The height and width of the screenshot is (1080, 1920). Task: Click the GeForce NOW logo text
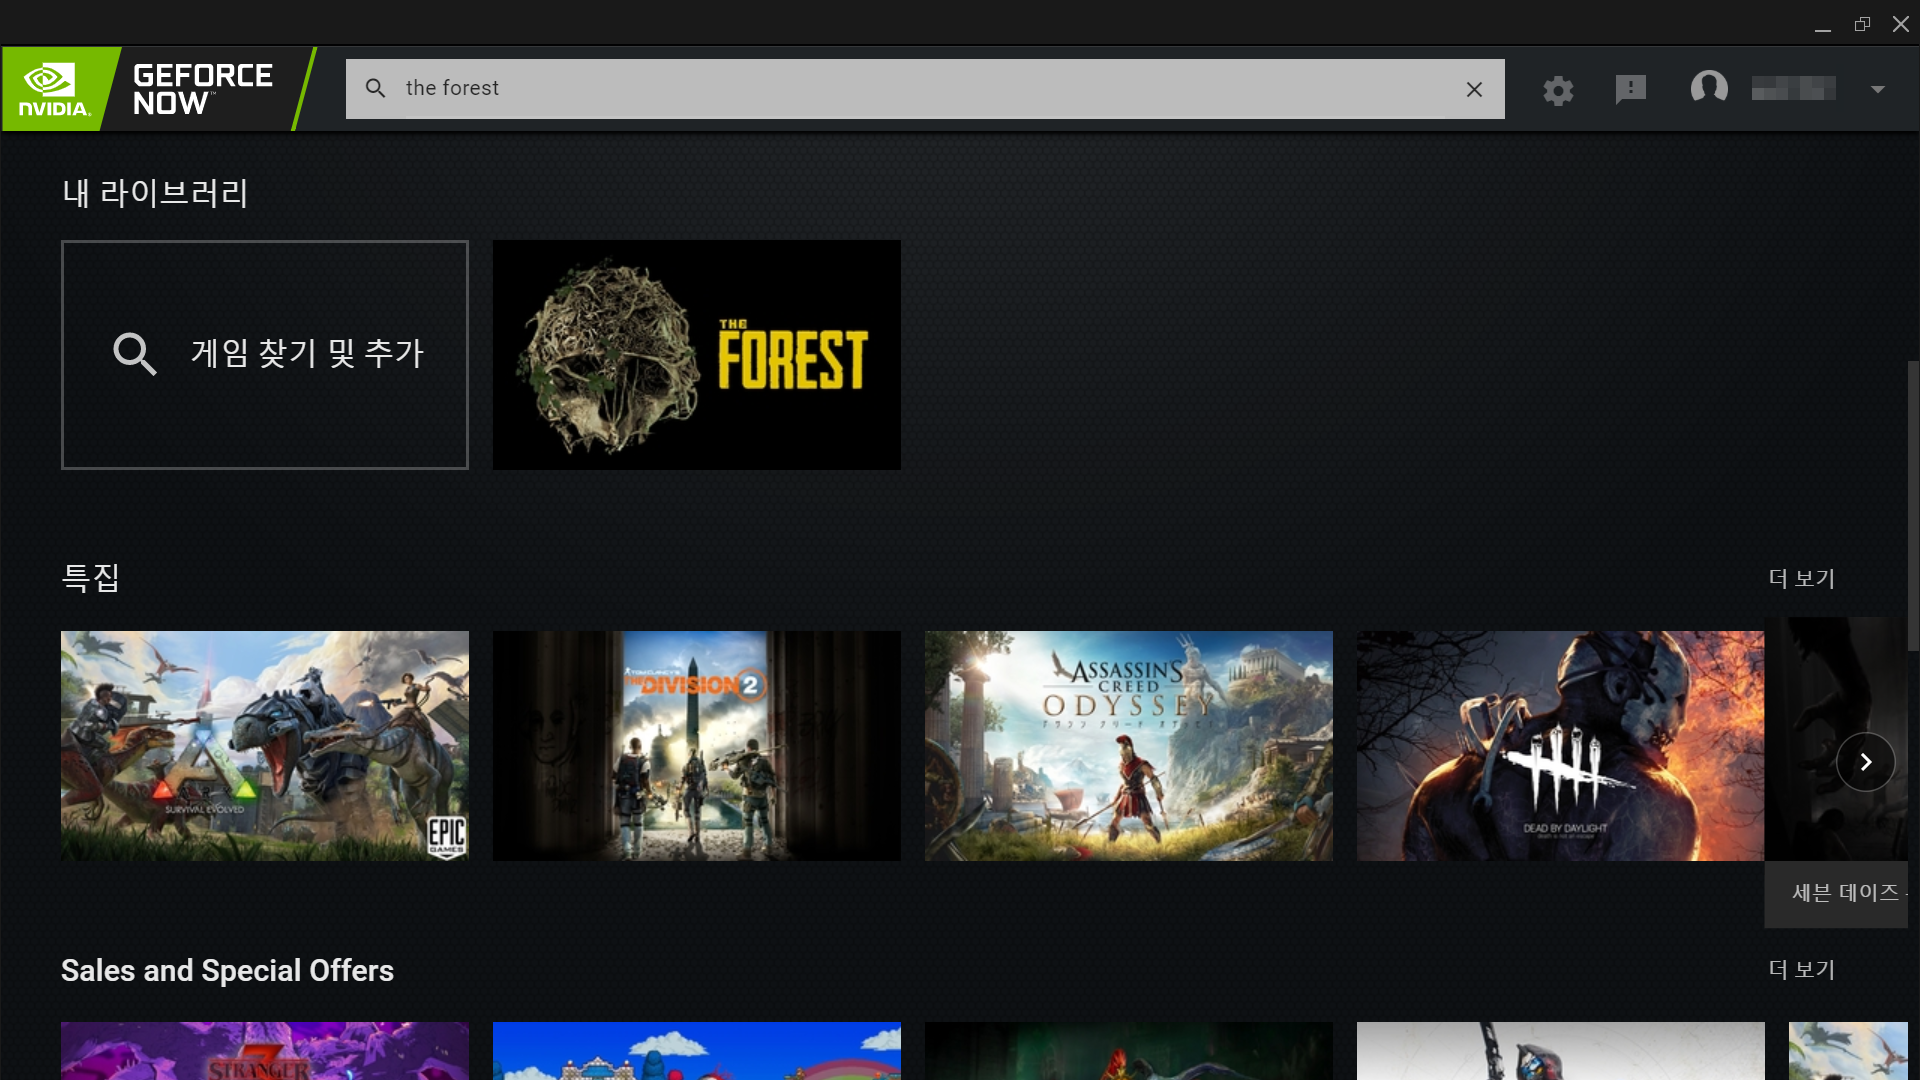click(x=203, y=89)
